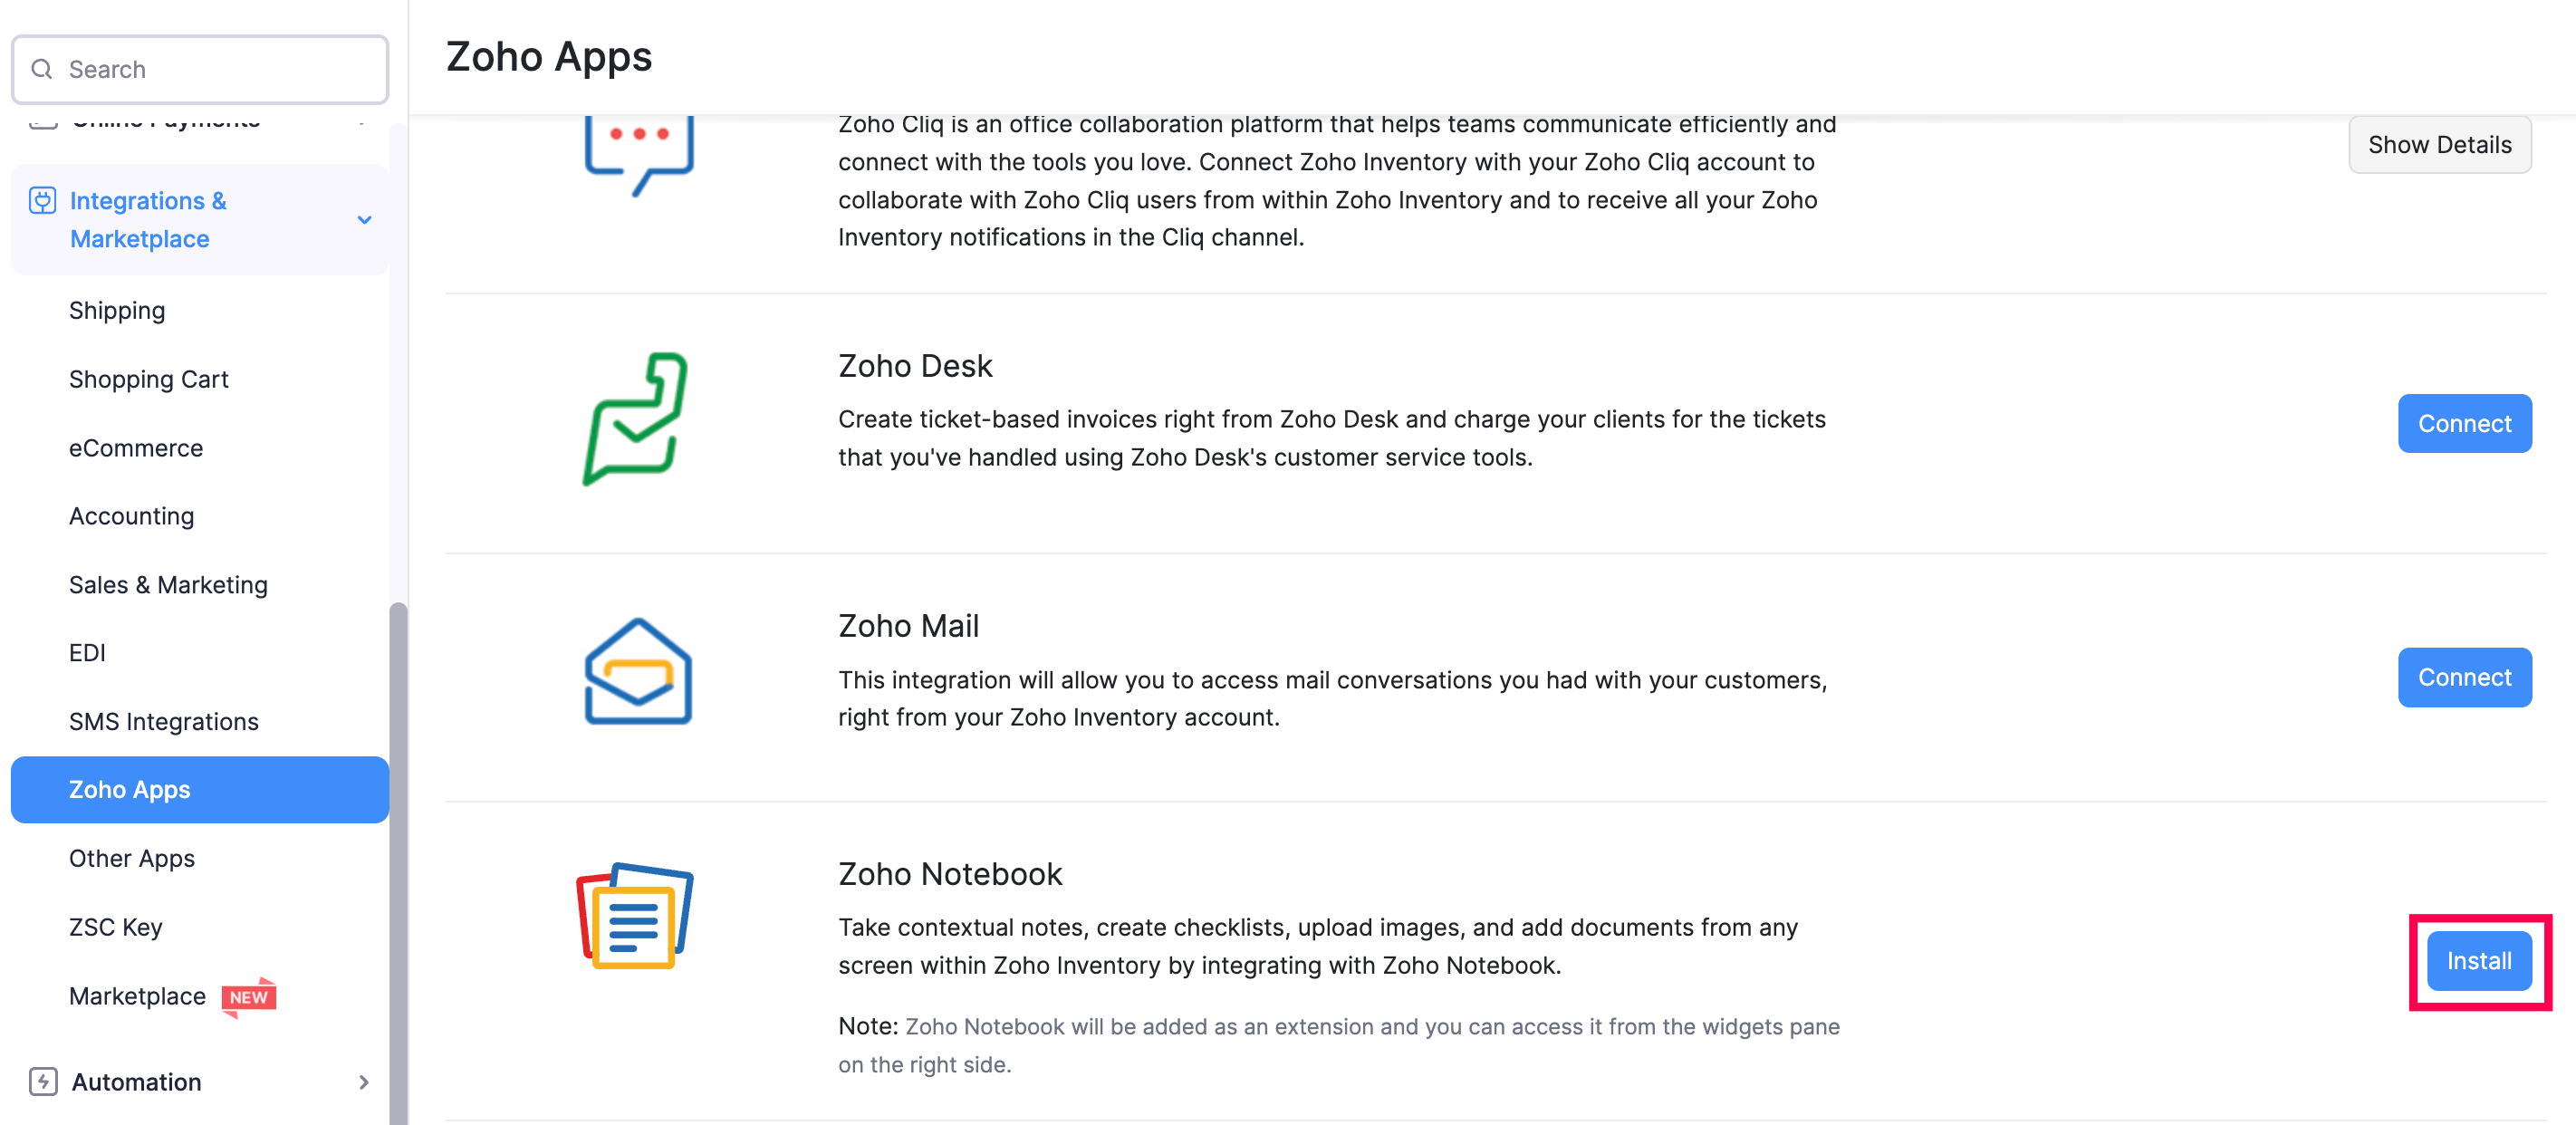Click the Online Payments card icon
This screenshot has height=1125, width=2576.
click(x=42, y=123)
